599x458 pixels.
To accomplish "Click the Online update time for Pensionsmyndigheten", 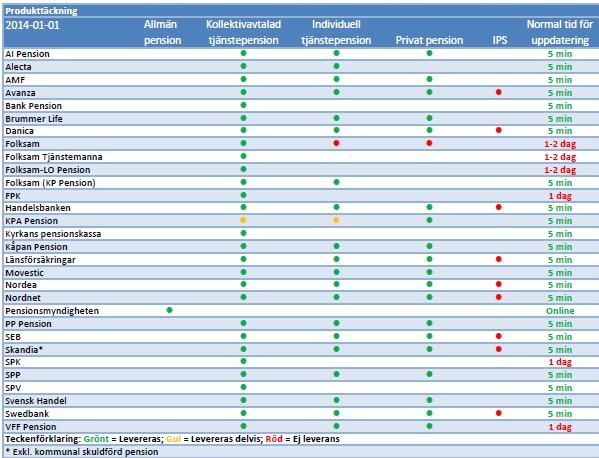I will [x=560, y=311].
